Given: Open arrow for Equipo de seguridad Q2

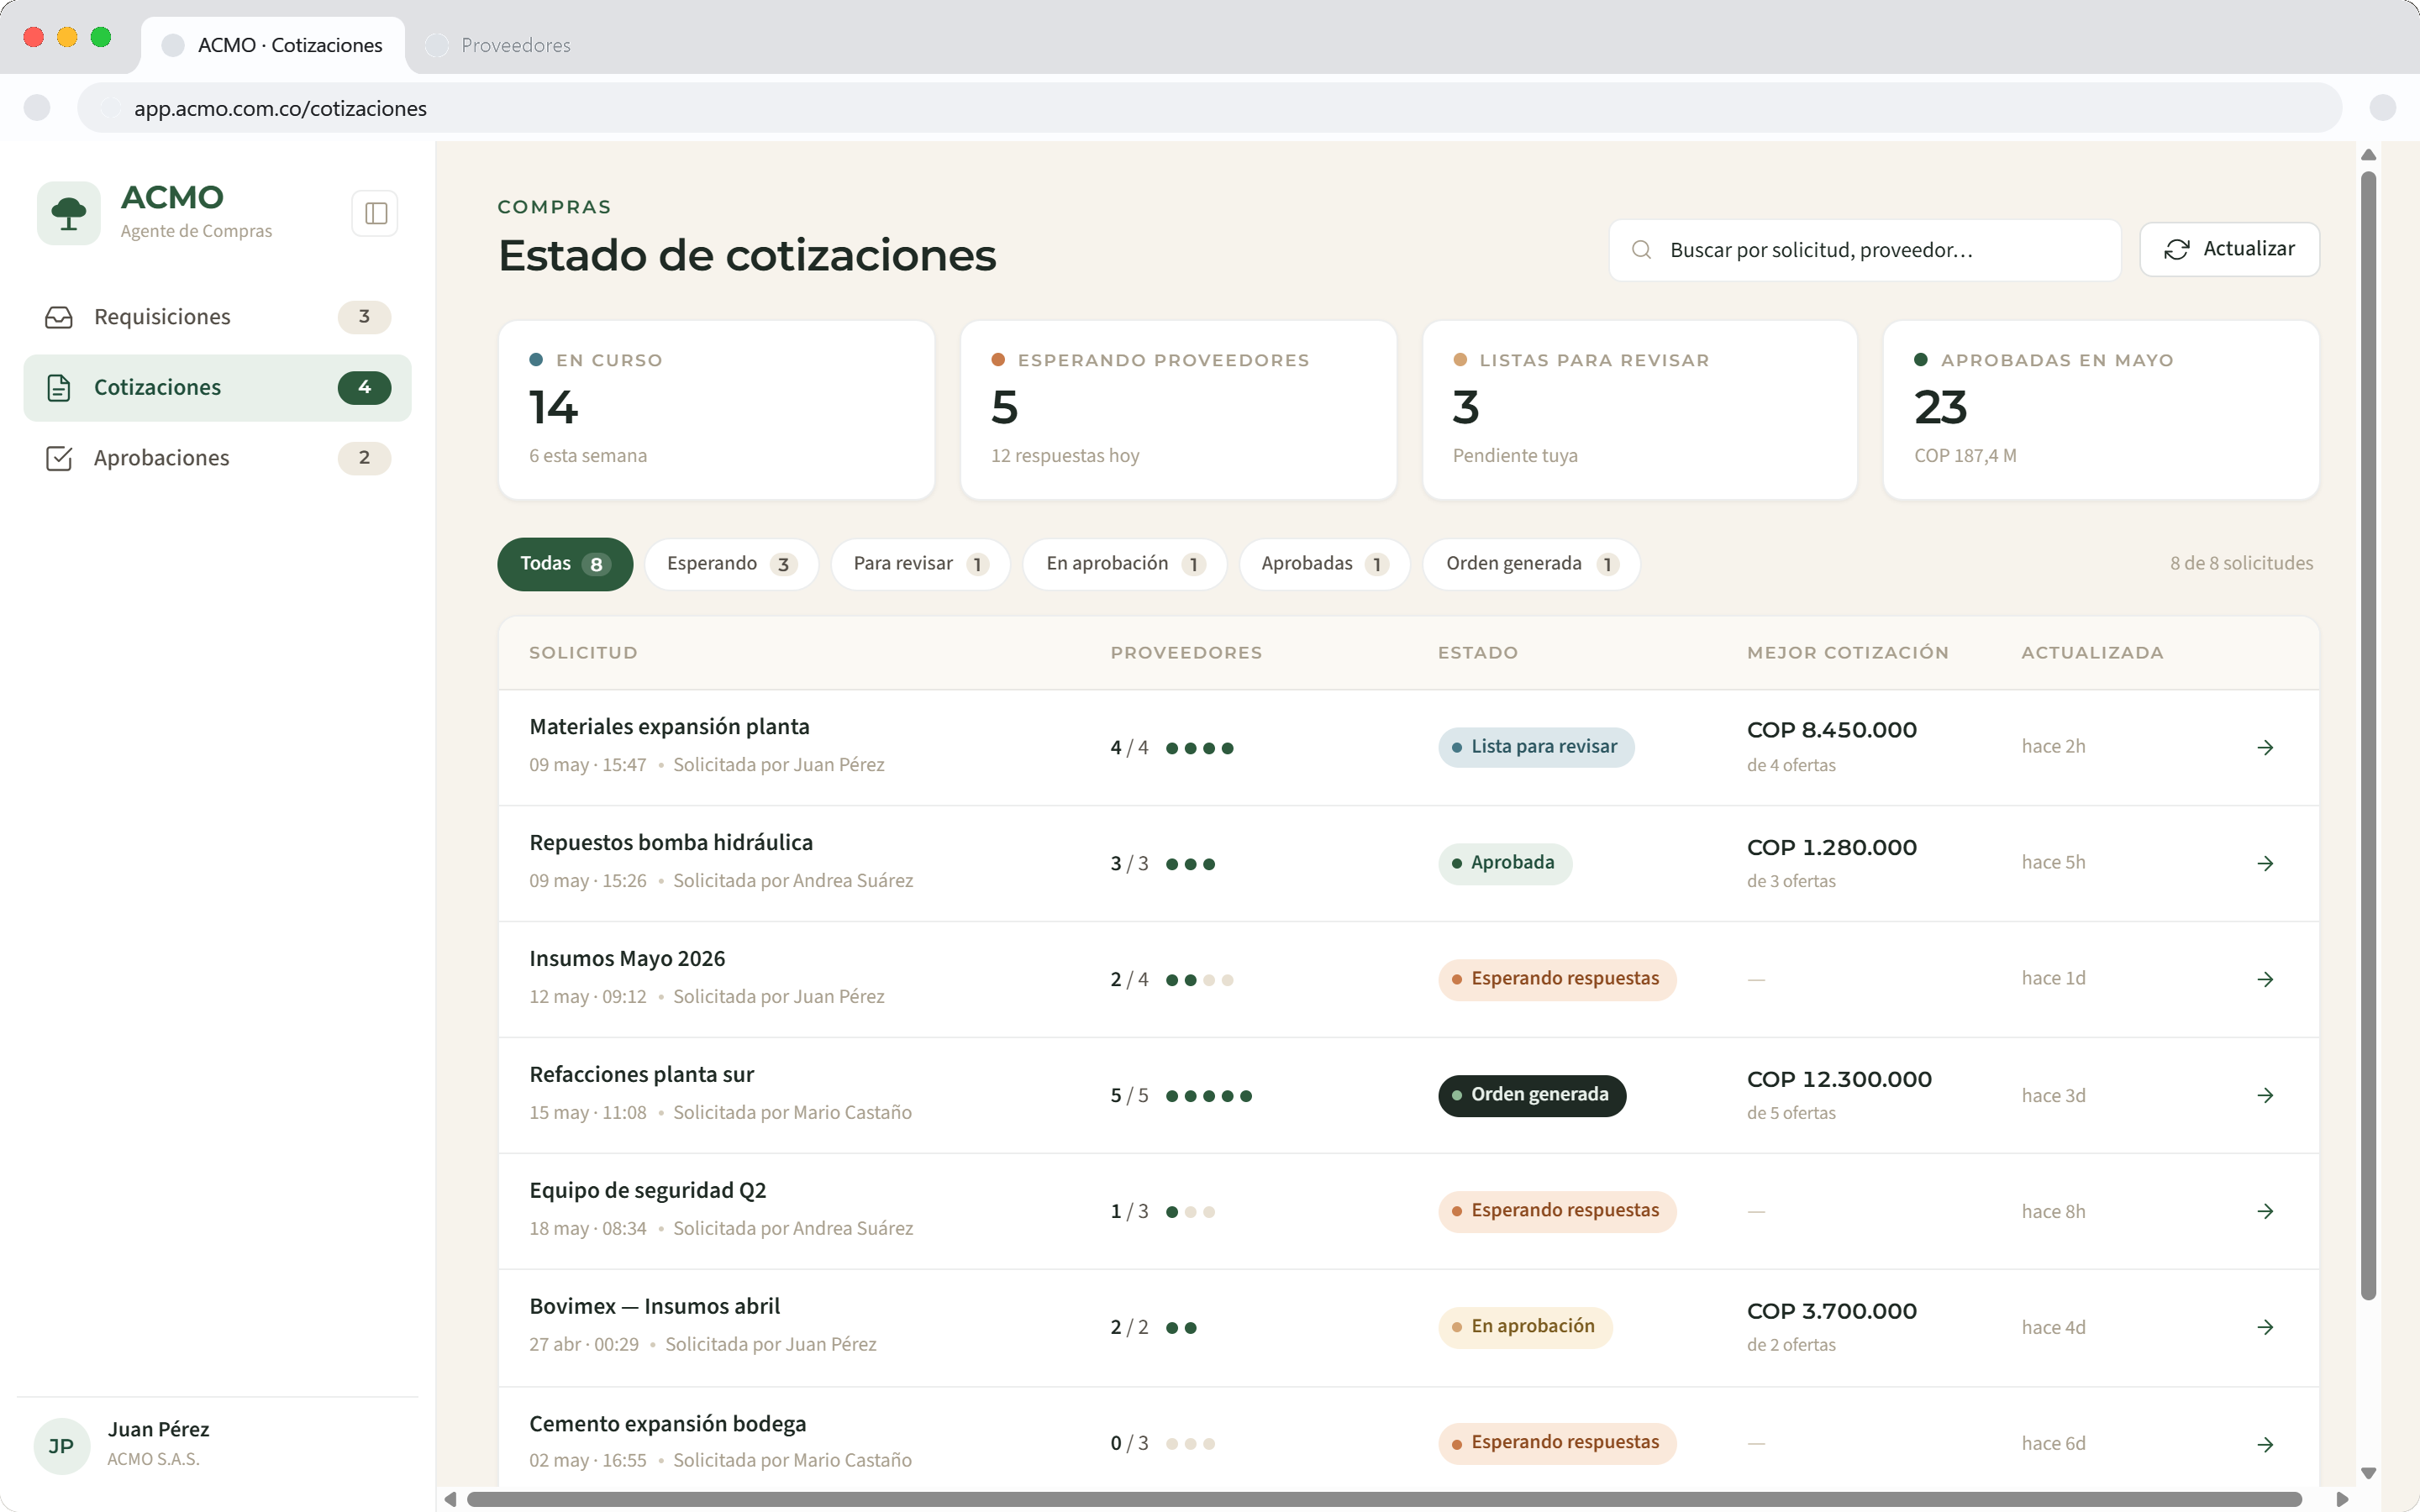Looking at the screenshot, I should pos(2266,1212).
